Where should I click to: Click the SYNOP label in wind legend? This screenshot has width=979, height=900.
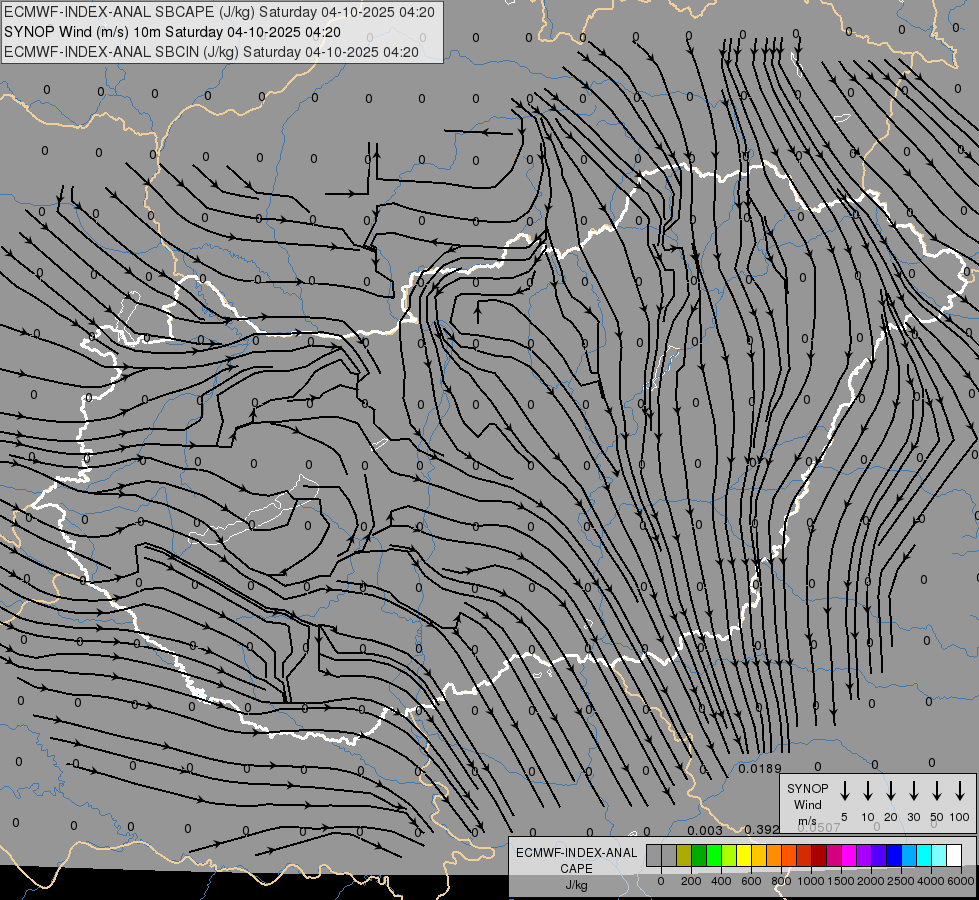(807, 788)
